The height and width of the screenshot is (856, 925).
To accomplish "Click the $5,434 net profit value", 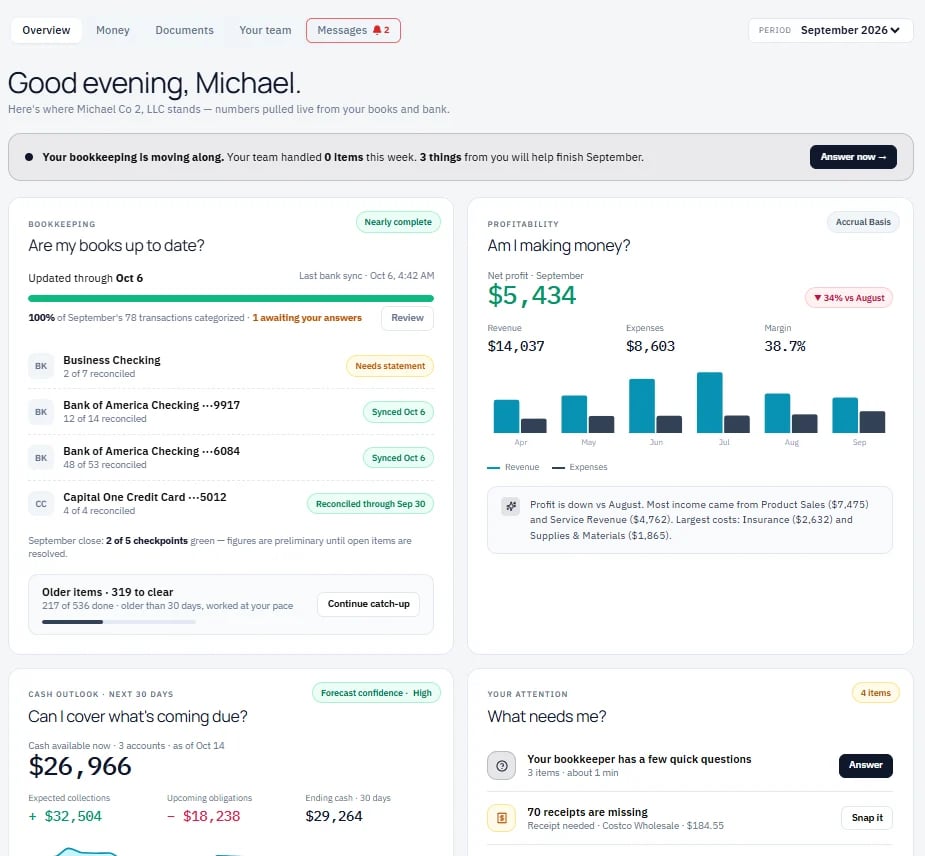I will [532, 295].
